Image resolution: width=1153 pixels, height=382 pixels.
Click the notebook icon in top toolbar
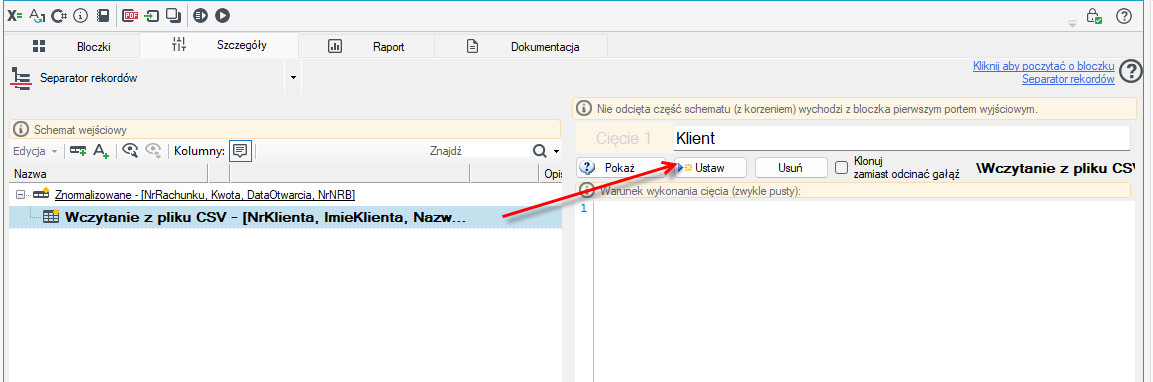[x=104, y=15]
